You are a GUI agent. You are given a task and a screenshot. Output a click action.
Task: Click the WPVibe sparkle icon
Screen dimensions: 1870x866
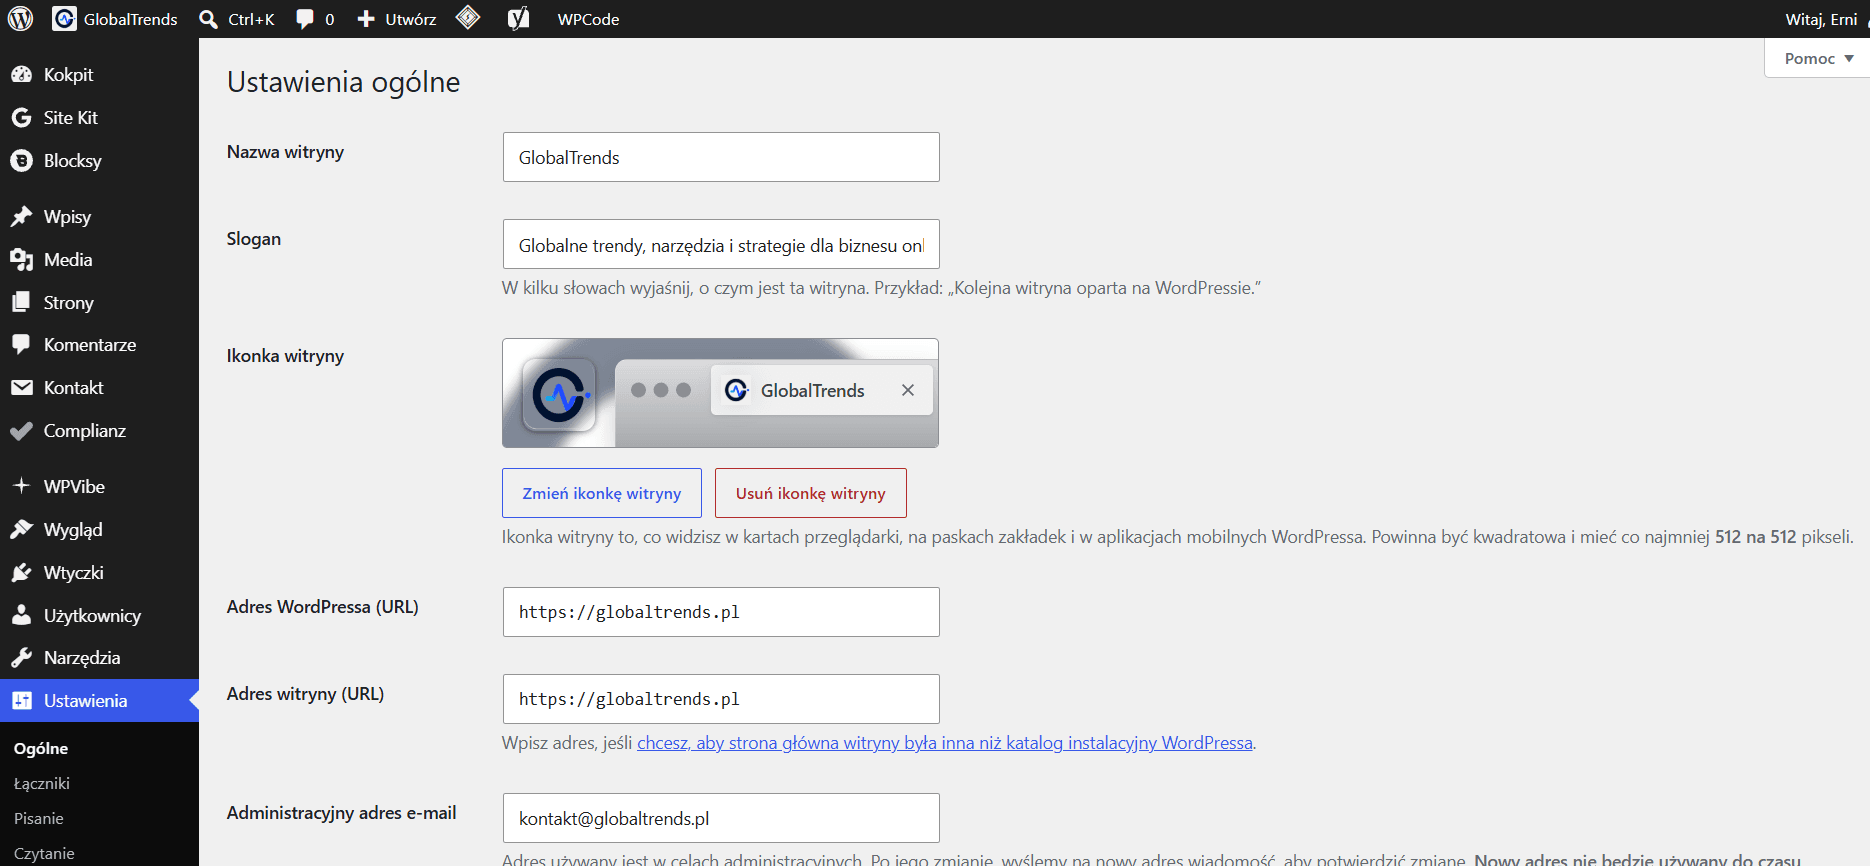[x=21, y=487]
